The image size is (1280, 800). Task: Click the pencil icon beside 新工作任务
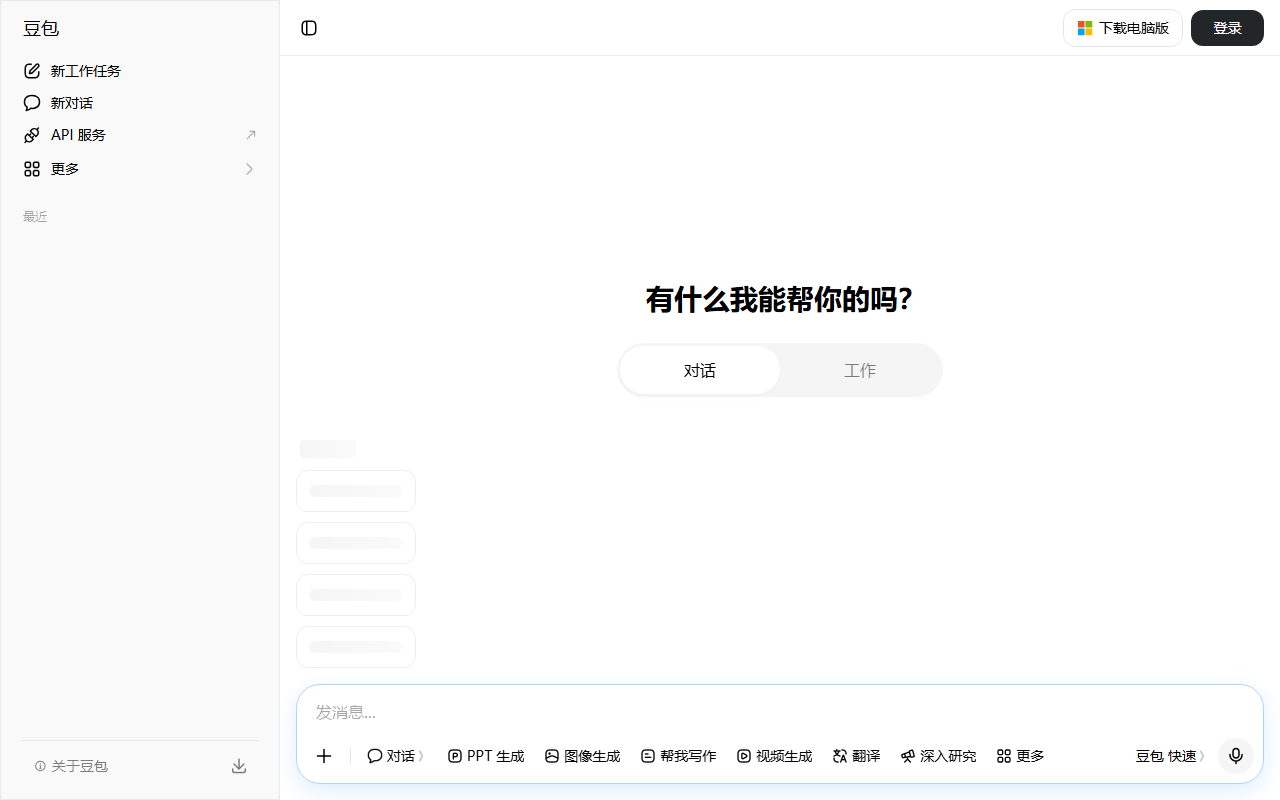tap(32, 71)
